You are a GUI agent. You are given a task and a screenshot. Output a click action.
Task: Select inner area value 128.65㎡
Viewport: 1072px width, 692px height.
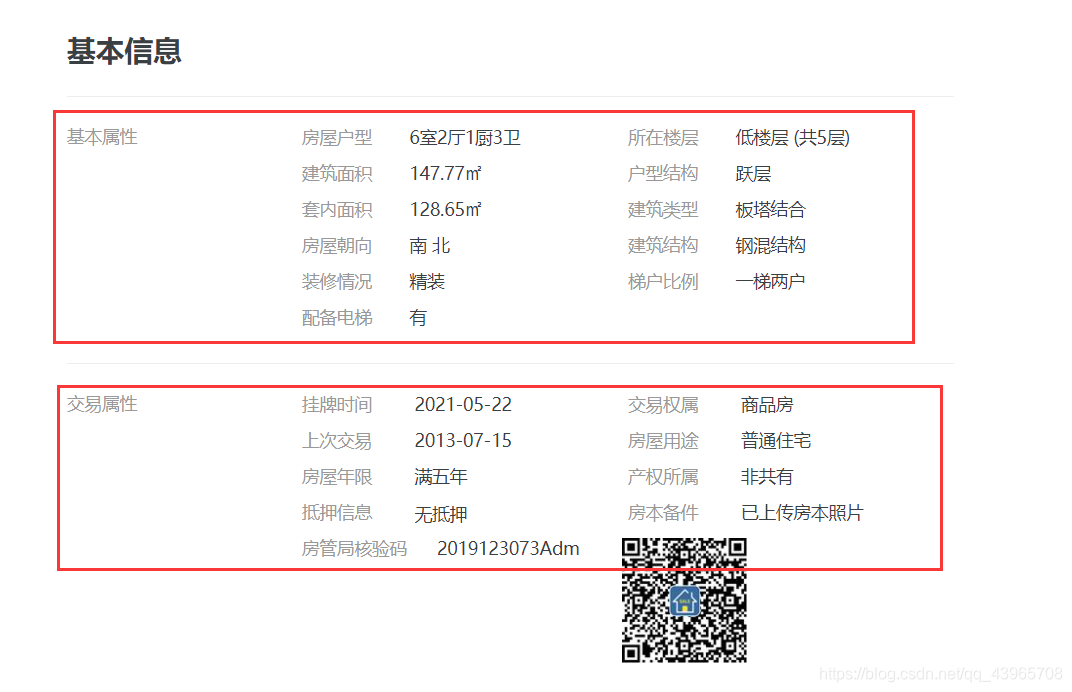click(445, 209)
